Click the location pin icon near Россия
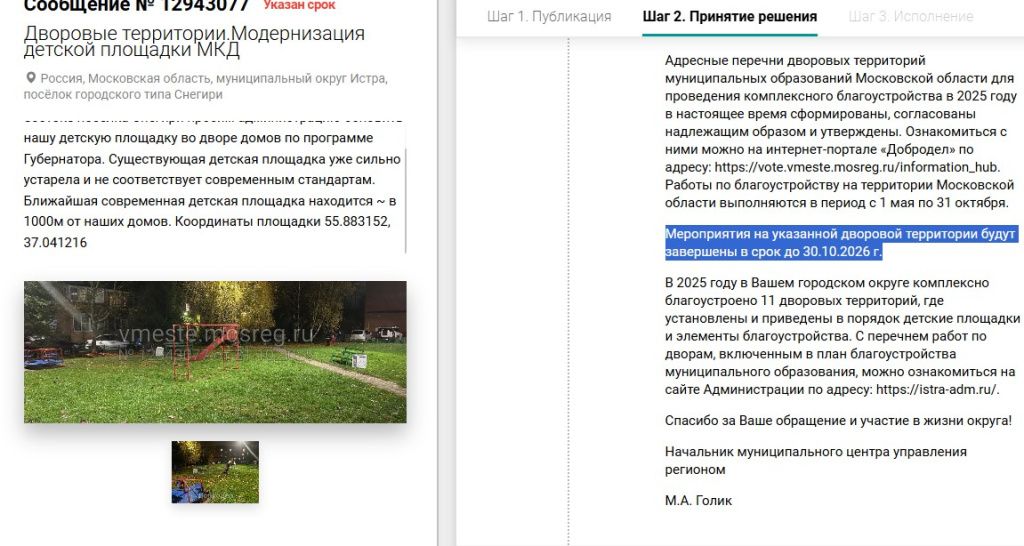The height and width of the screenshot is (546, 1024). click(x=30, y=78)
